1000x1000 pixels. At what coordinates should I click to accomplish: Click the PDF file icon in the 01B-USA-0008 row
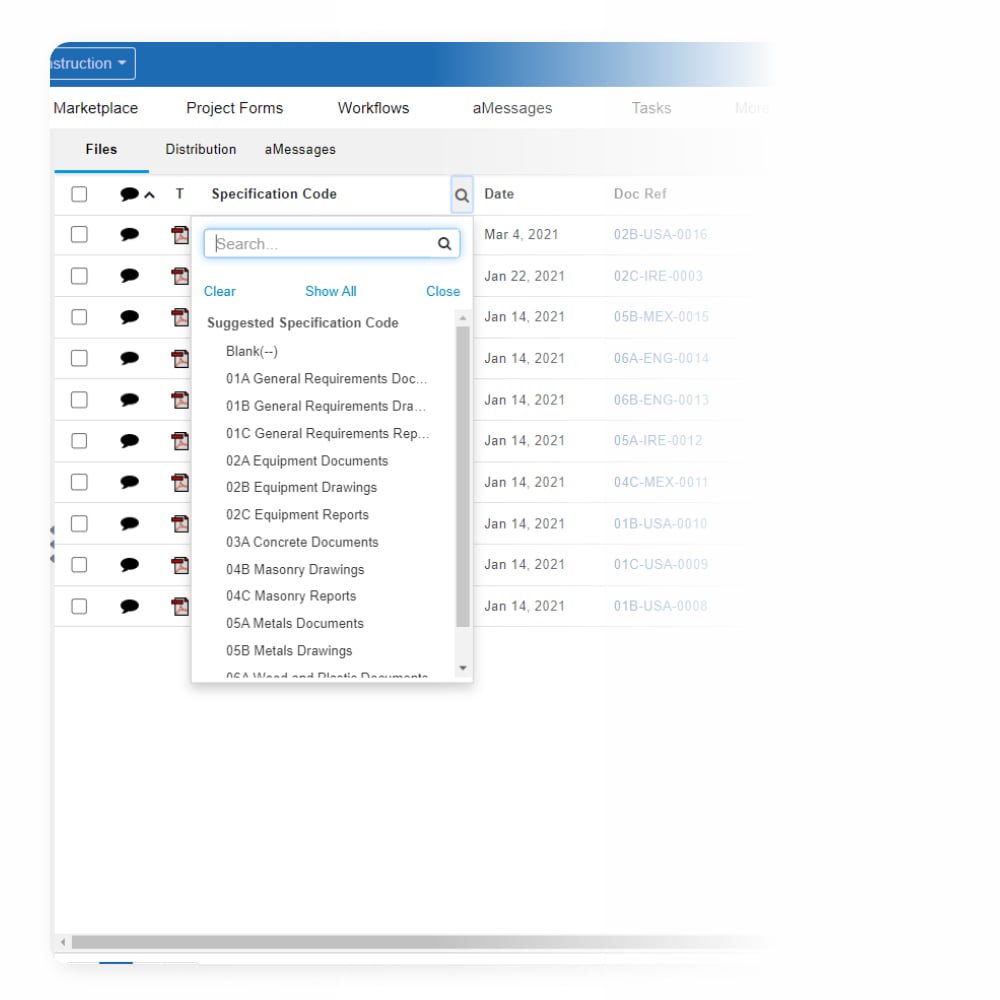(x=180, y=606)
